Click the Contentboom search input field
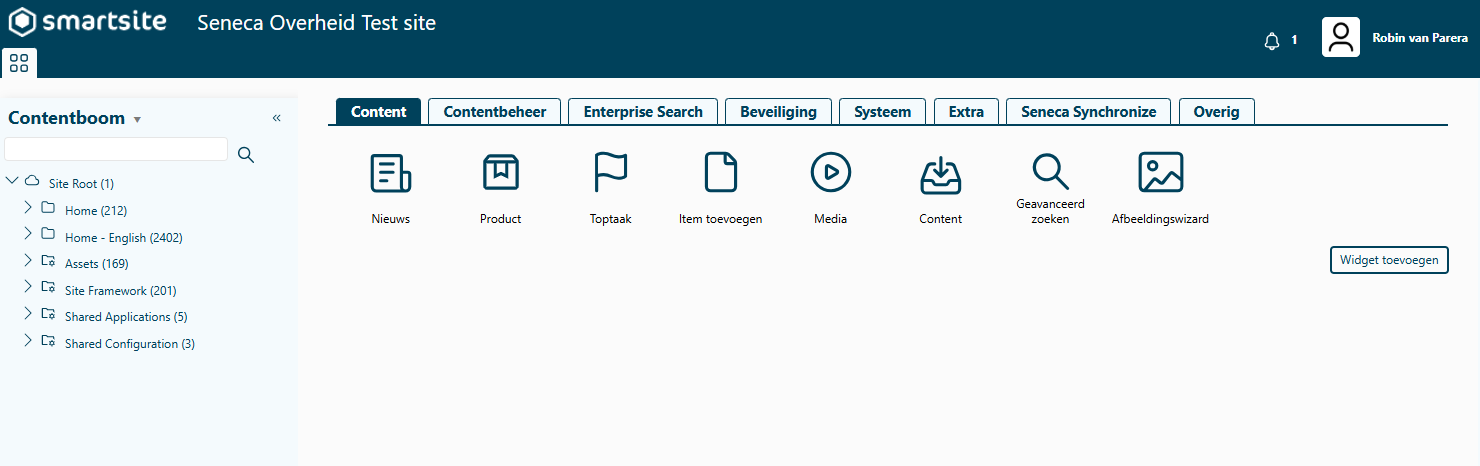The width and height of the screenshot is (1480, 466). [x=116, y=150]
